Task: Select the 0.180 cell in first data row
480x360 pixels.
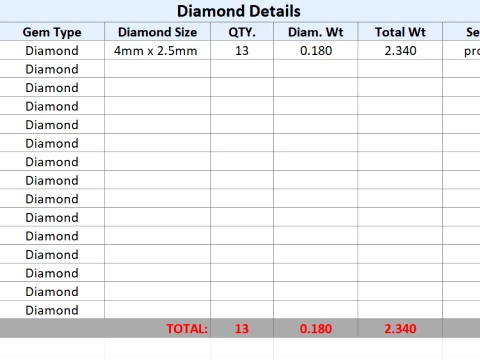Action: [316, 51]
